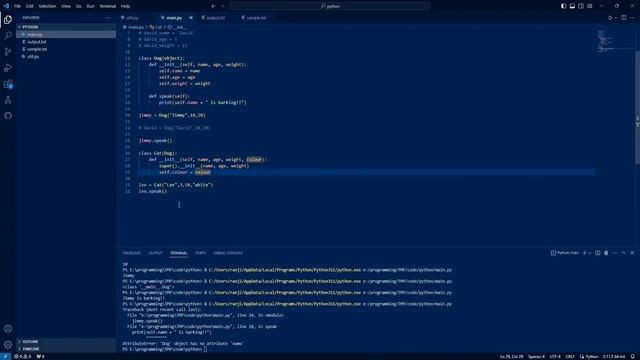Viewport: 640px width, 360px height.
Task: Open the Go menu
Action: pyautogui.click(x=78, y=6)
